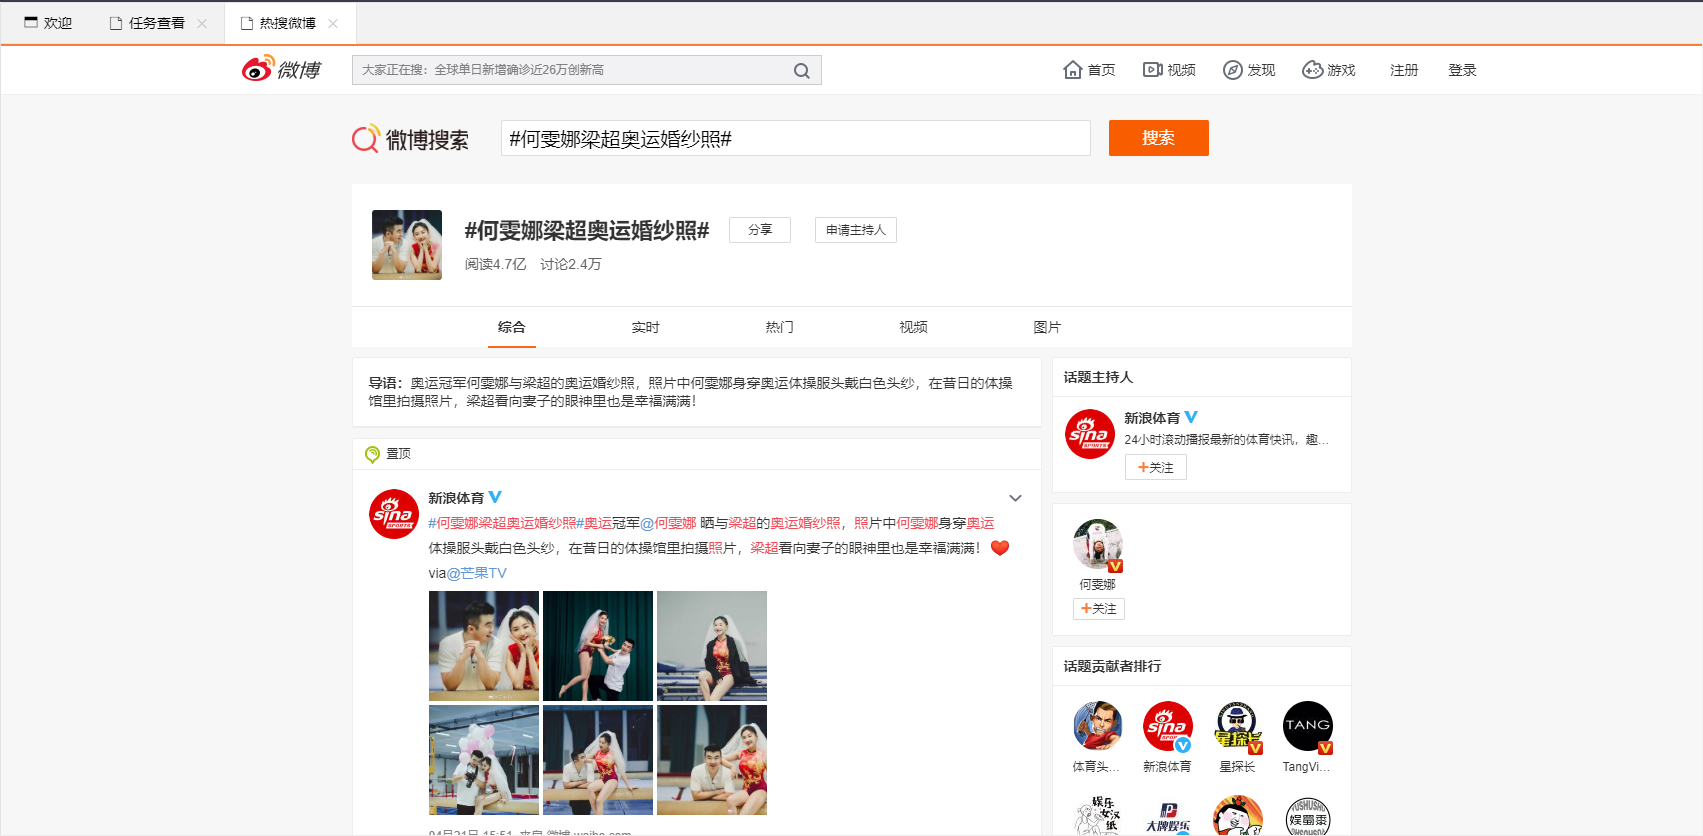Image resolution: width=1703 pixels, height=836 pixels.
Task: Open fifth photo in post grid
Action: [x=598, y=760]
